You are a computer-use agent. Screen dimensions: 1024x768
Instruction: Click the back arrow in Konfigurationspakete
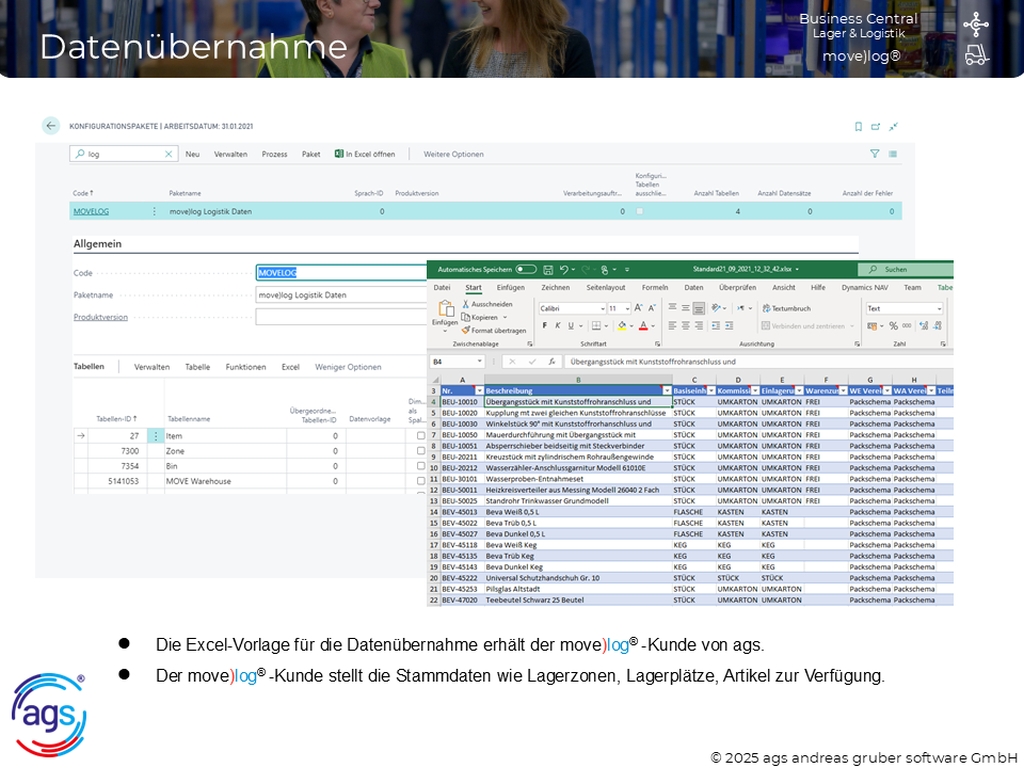click(51, 125)
